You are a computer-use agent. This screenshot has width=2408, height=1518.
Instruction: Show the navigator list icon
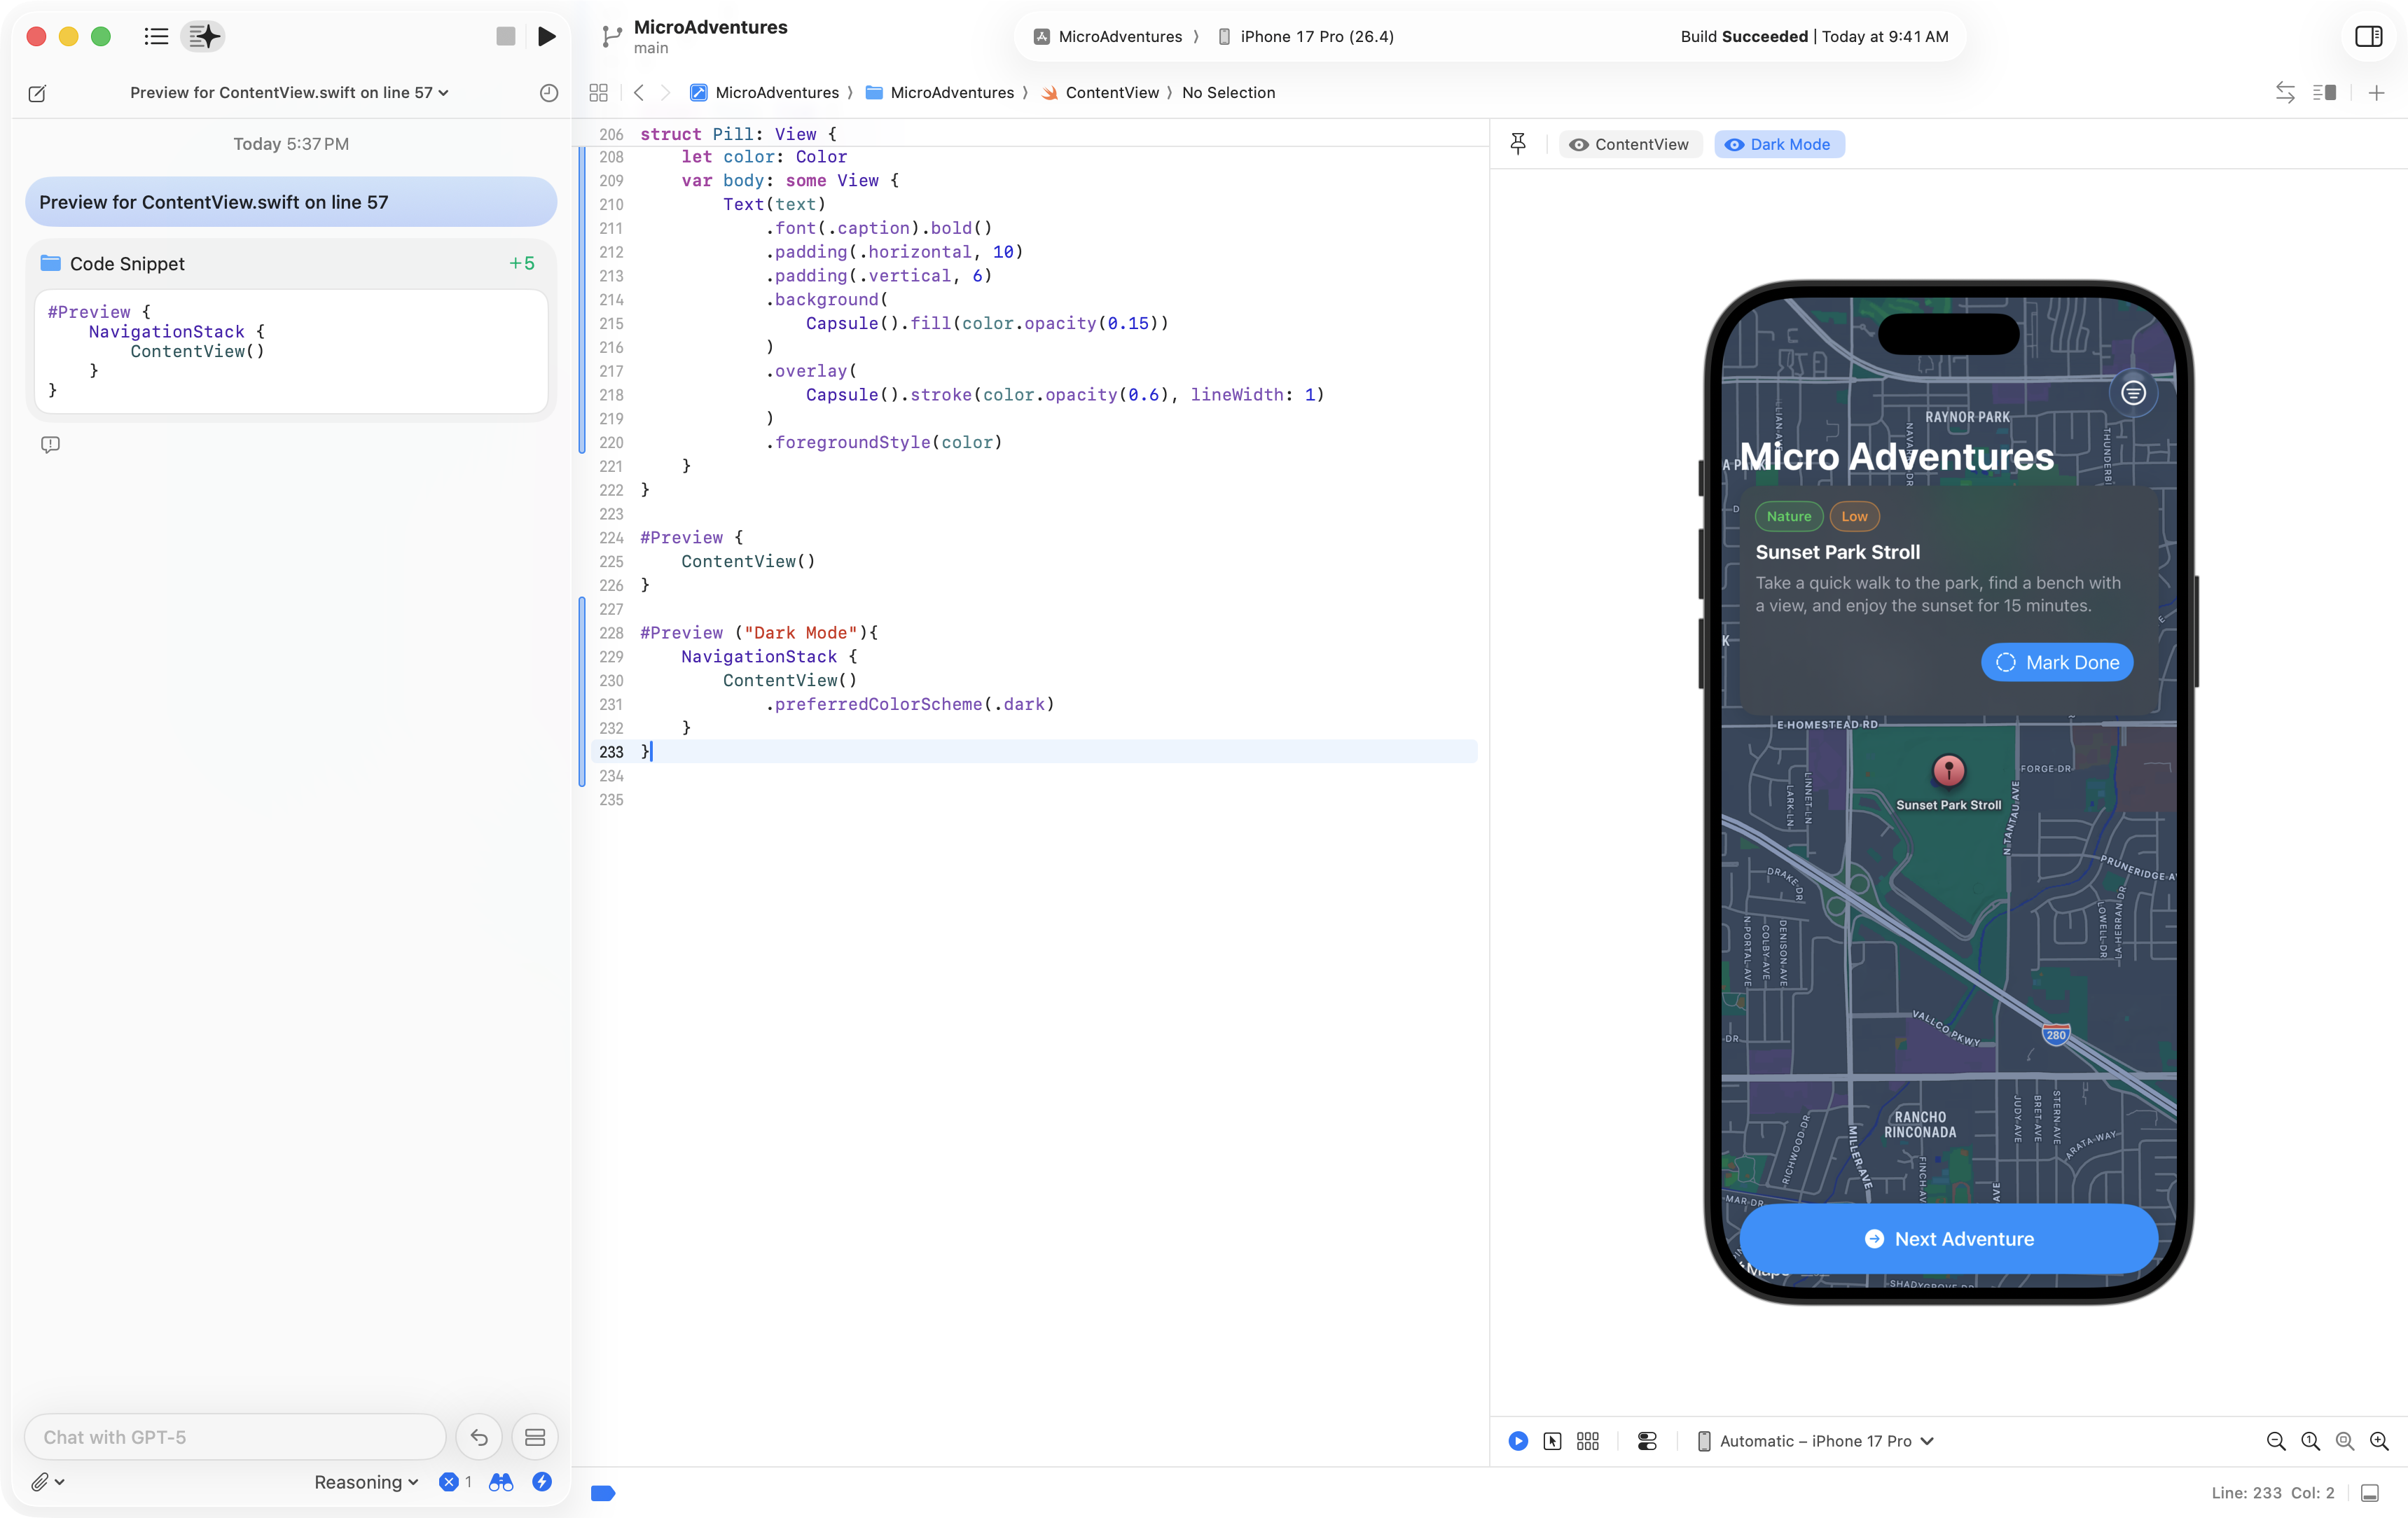click(x=156, y=37)
